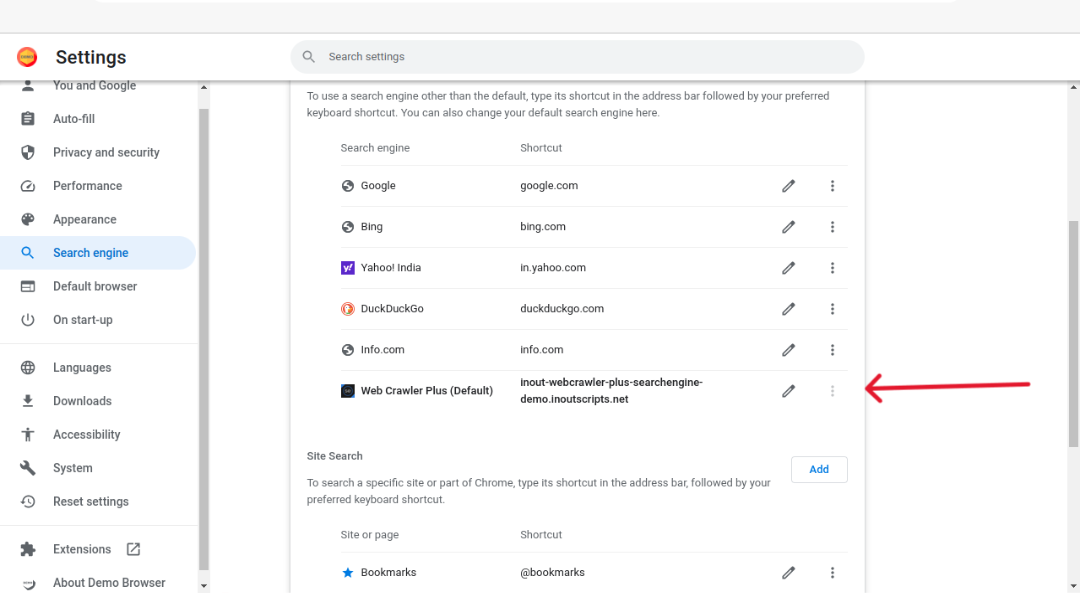Screen dimensions: 1080x593
Task: Open more actions menu for Bing
Action: pyautogui.click(x=832, y=227)
